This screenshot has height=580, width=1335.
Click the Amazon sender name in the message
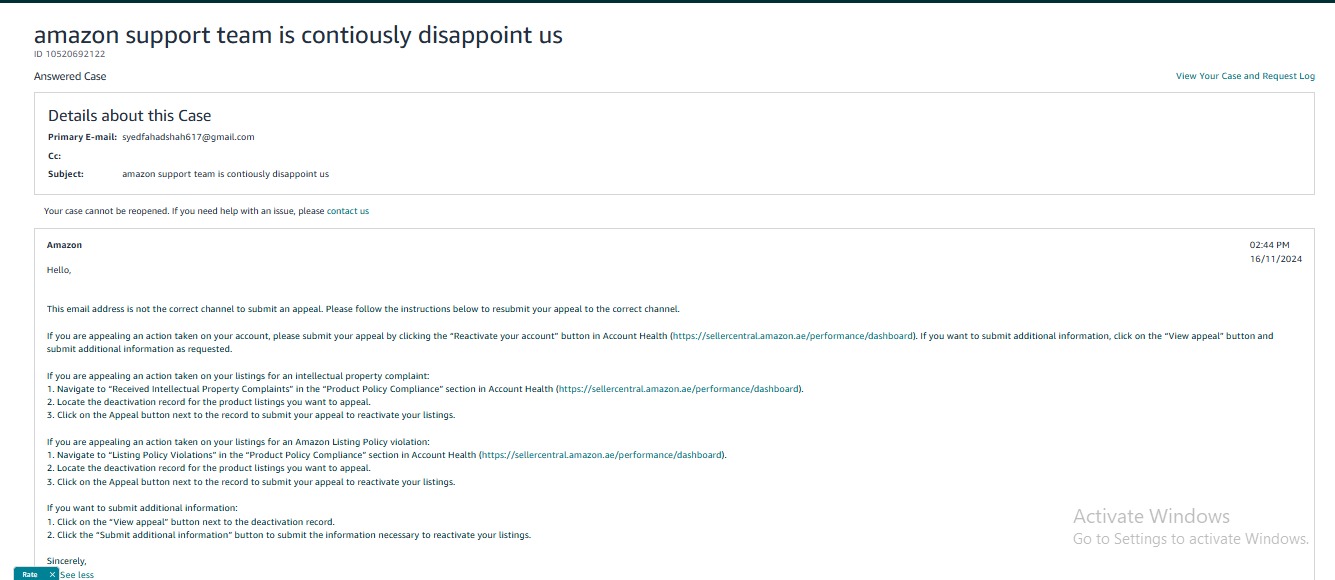pyautogui.click(x=64, y=245)
